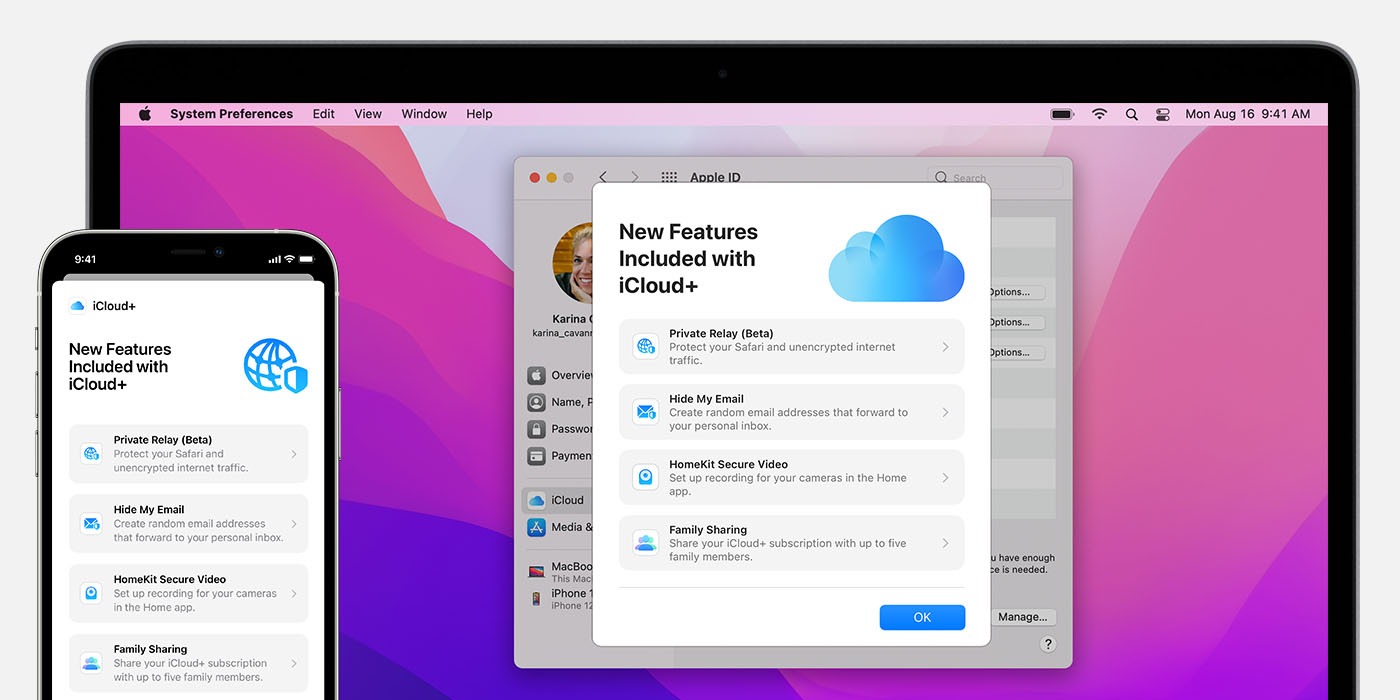Click the Manage... button
The height and width of the screenshot is (700, 1400).
[x=1024, y=617]
